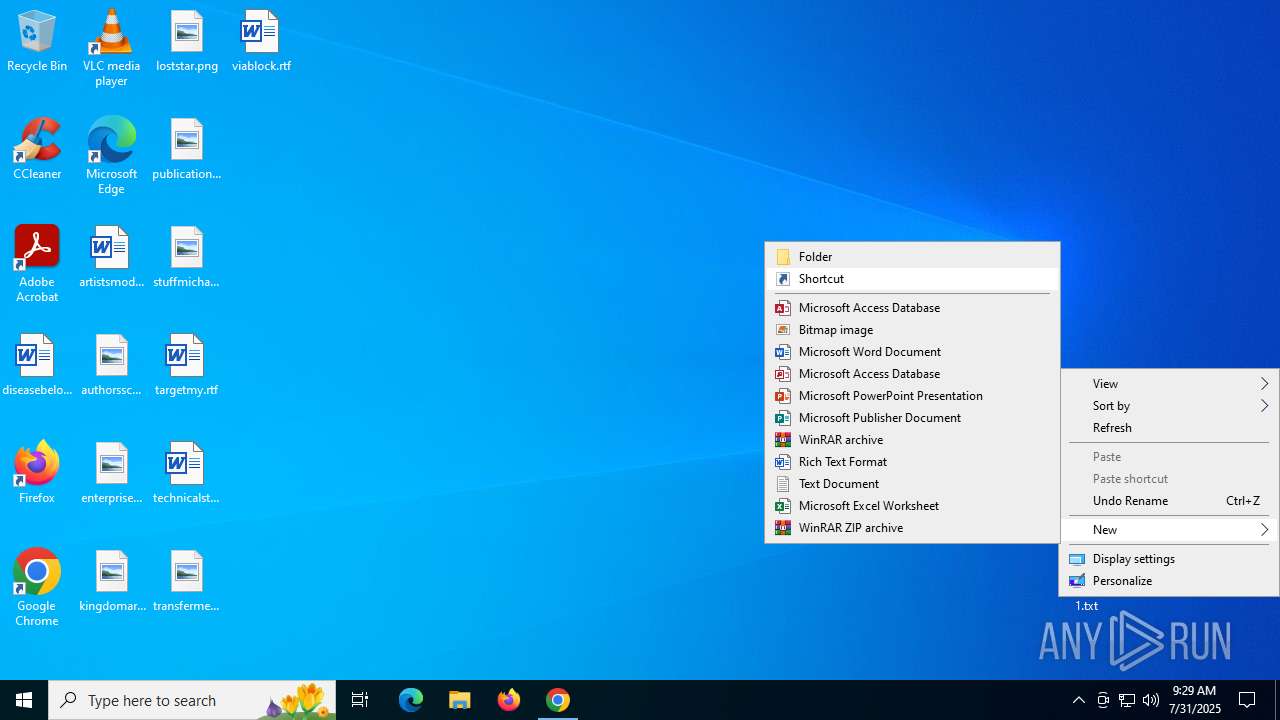Select the Microsoft Edge desktop shortcut

coord(111,156)
